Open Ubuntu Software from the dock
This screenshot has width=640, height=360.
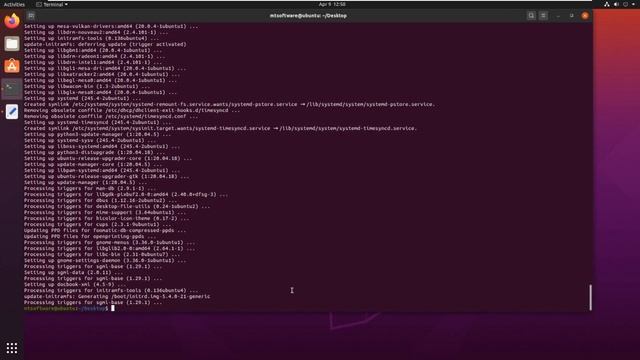tap(12, 66)
